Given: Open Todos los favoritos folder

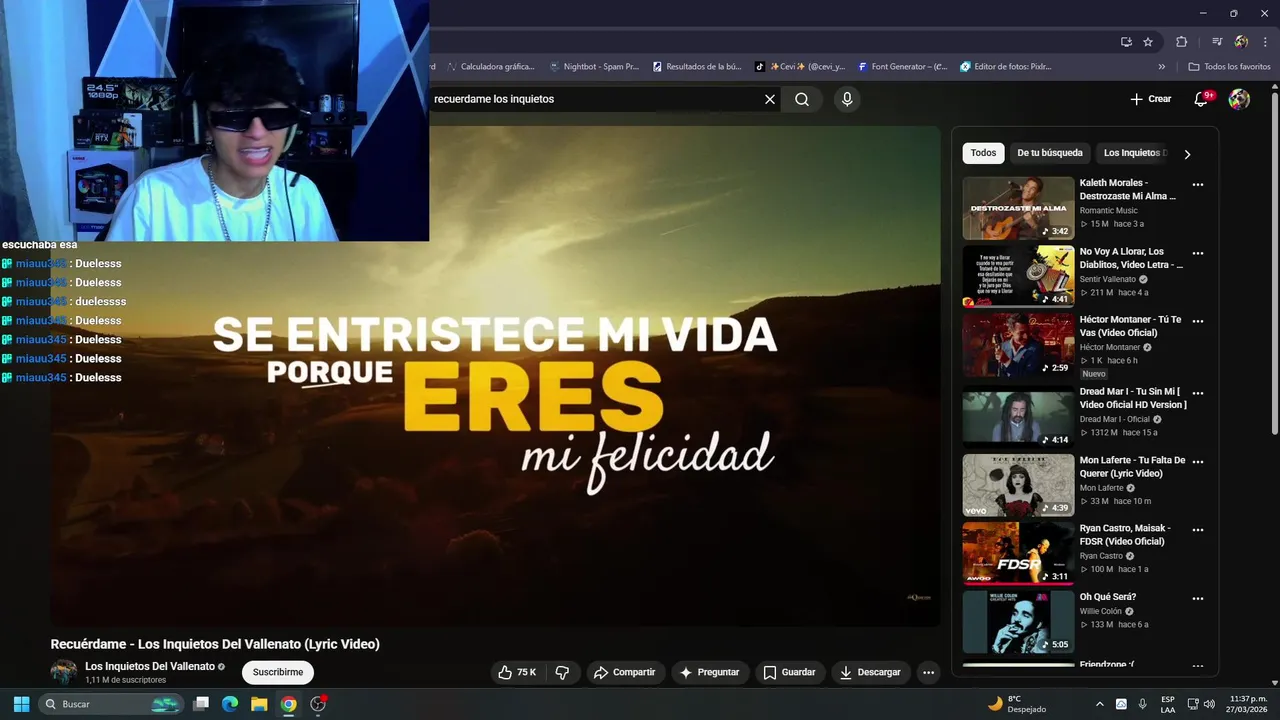Looking at the screenshot, I should [x=1230, y=67].
